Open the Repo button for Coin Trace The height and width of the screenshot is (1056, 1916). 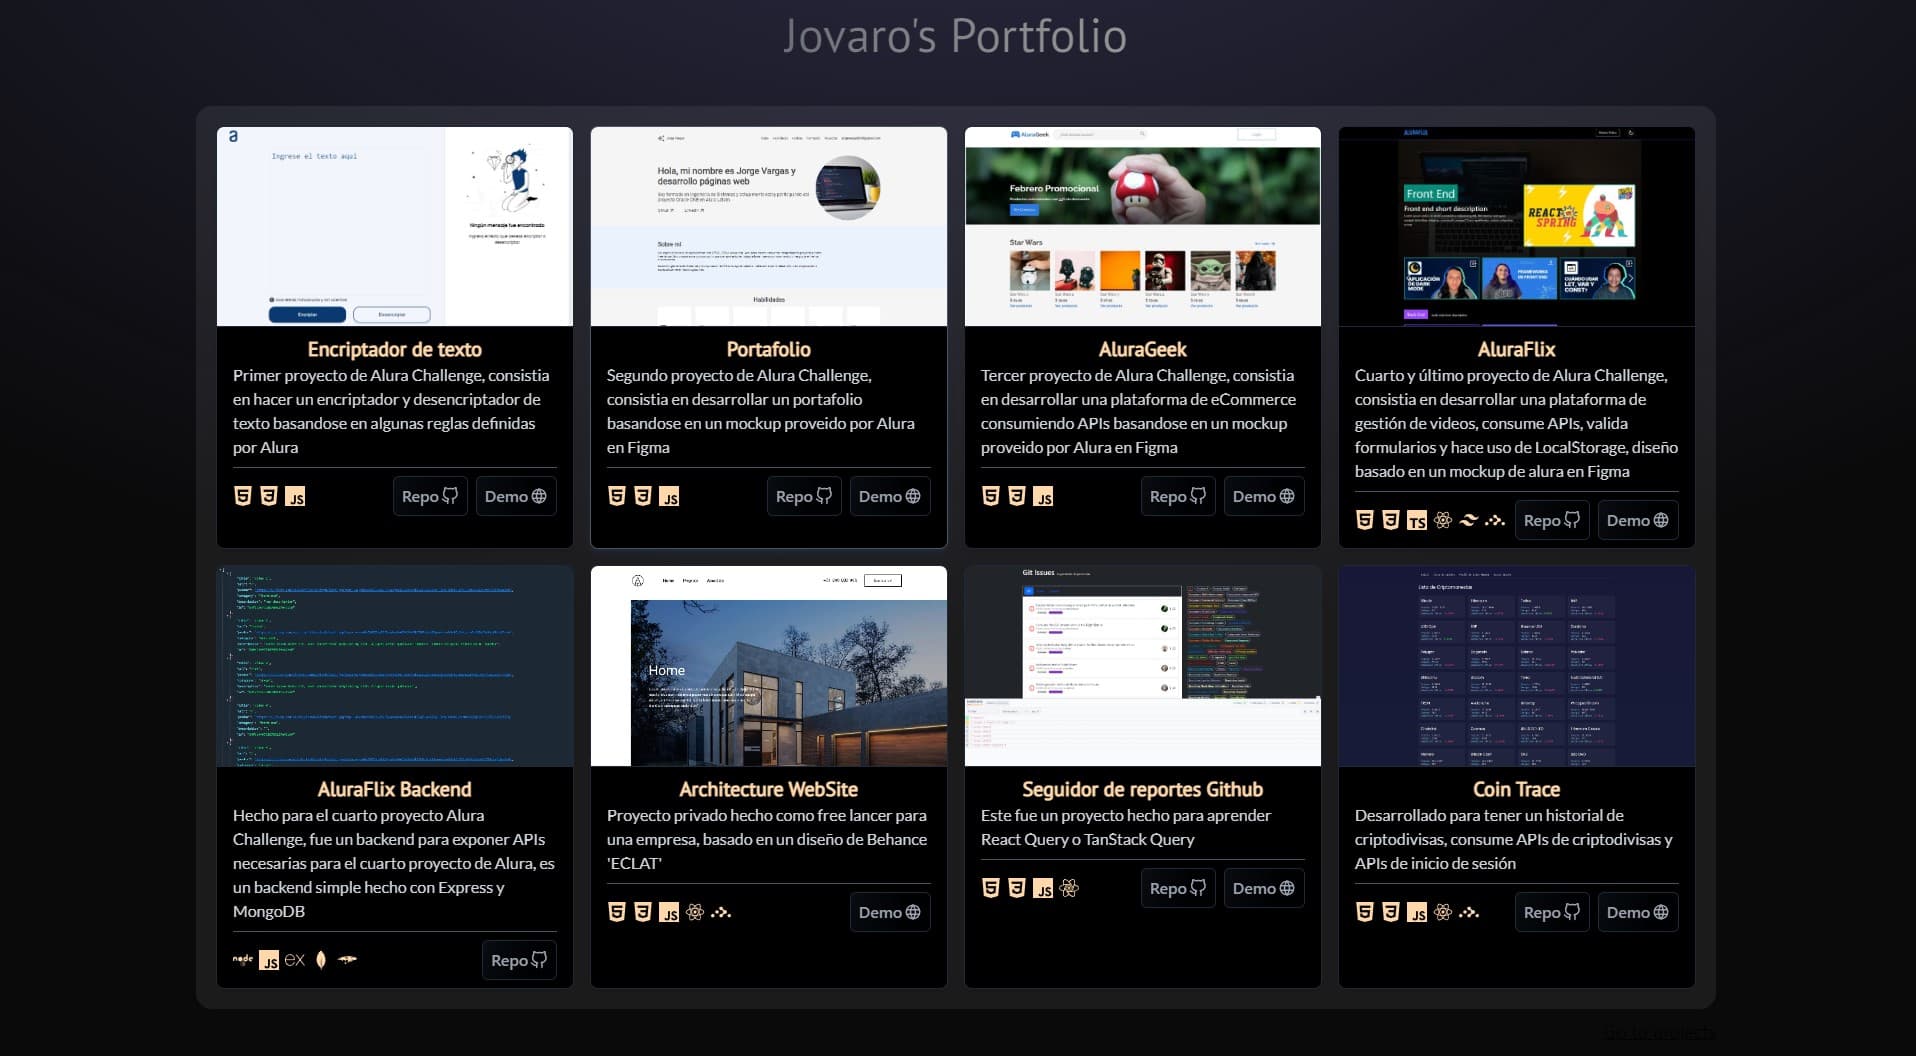pos(1552,912)
